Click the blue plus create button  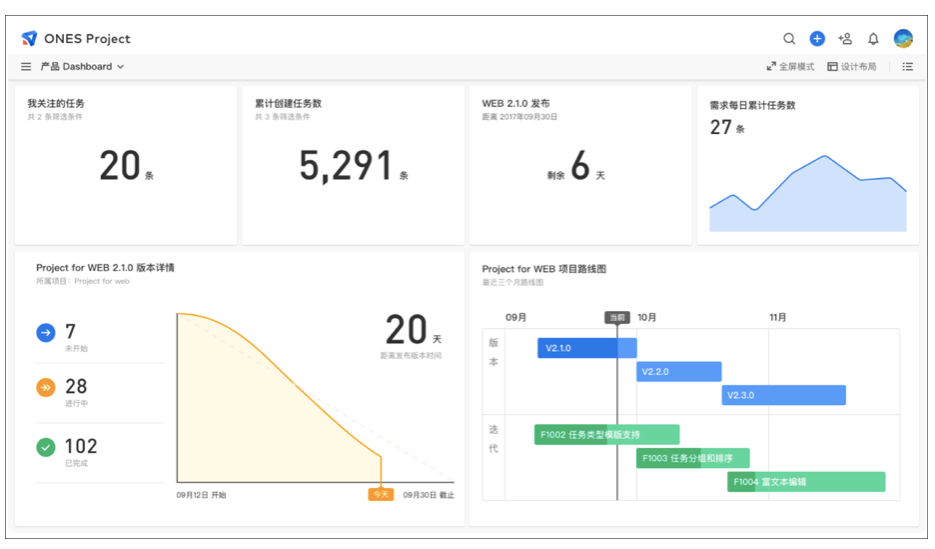click(x=817, y=39)
